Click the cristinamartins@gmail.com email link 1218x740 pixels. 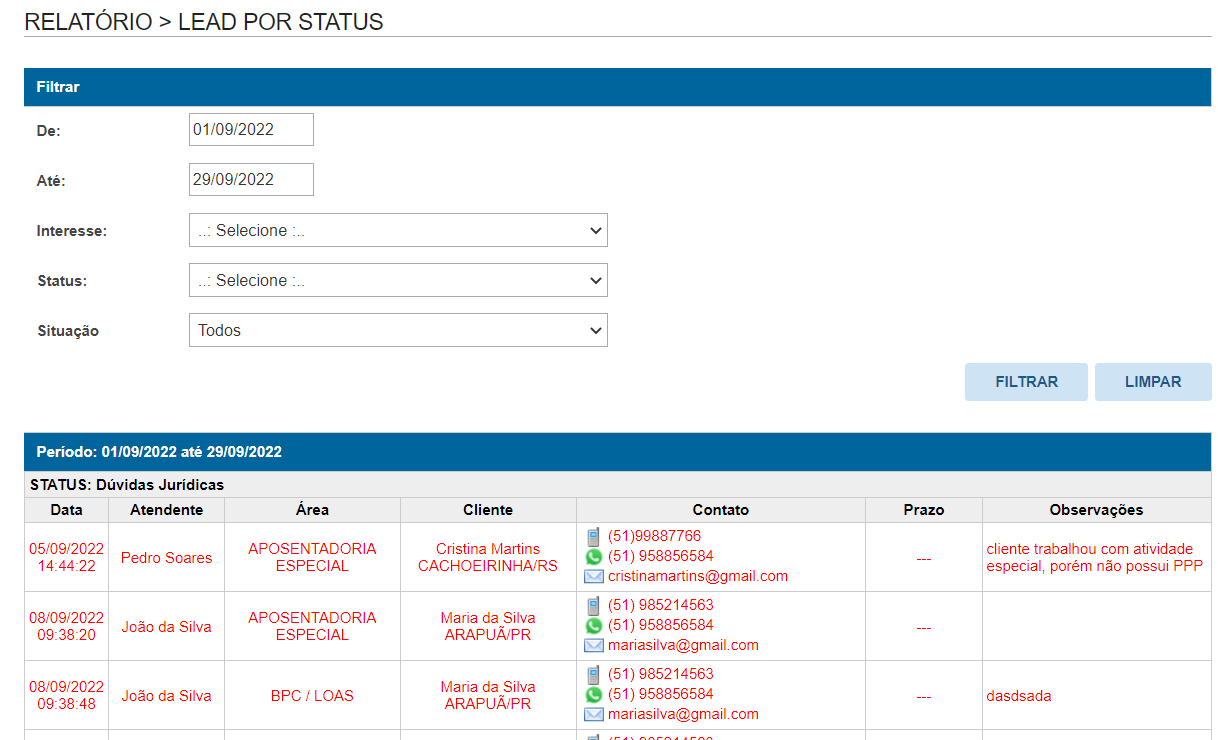pyautogui.click(x=697, y=576)
